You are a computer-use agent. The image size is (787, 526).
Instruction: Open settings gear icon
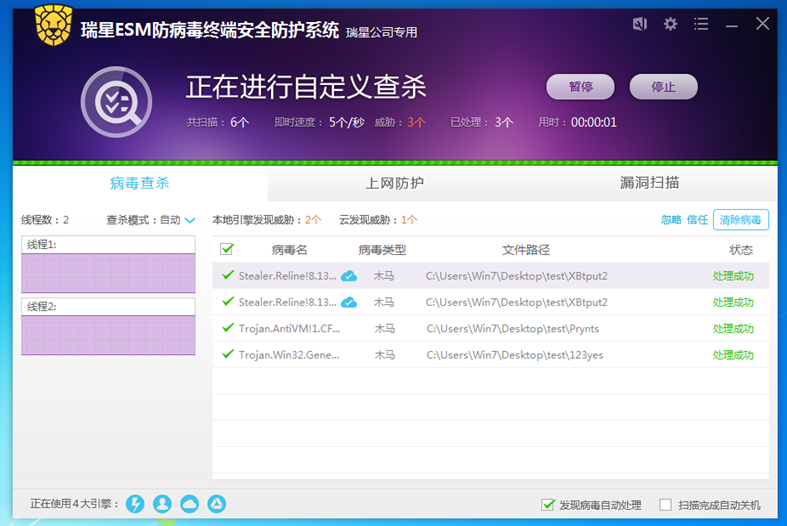[x=670, y=24]
